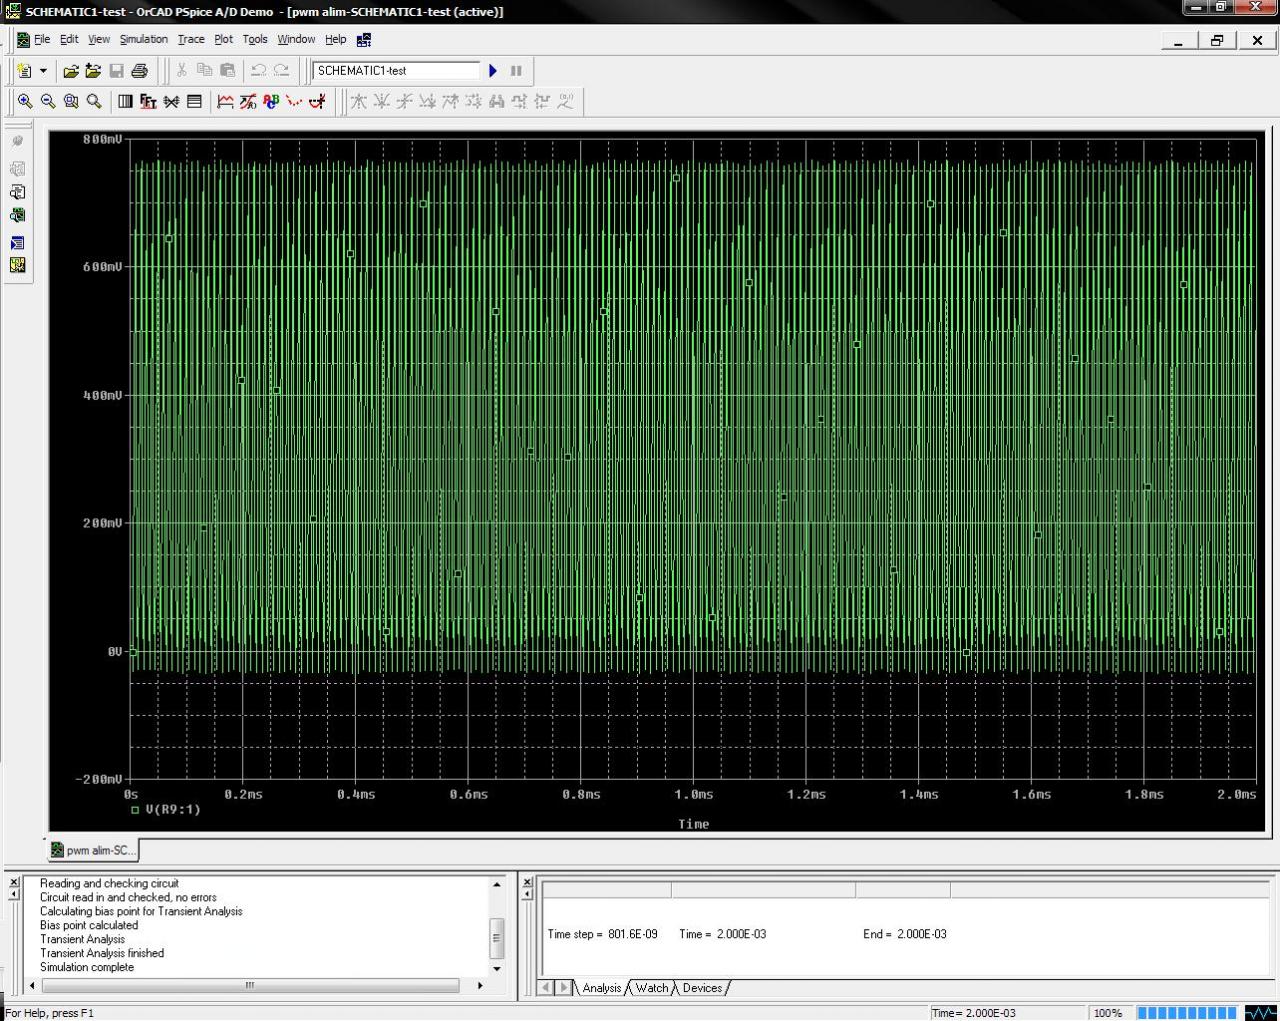
Task: Toggle the cursor display icon
Action: point(317,101)
